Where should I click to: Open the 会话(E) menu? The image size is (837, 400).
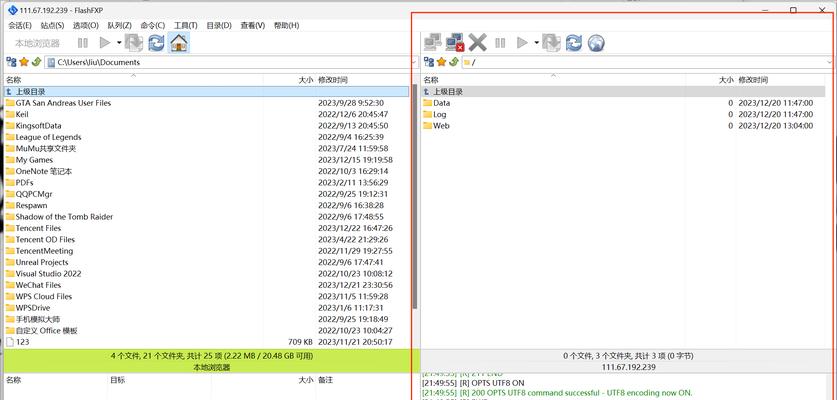tap(20, 25)
